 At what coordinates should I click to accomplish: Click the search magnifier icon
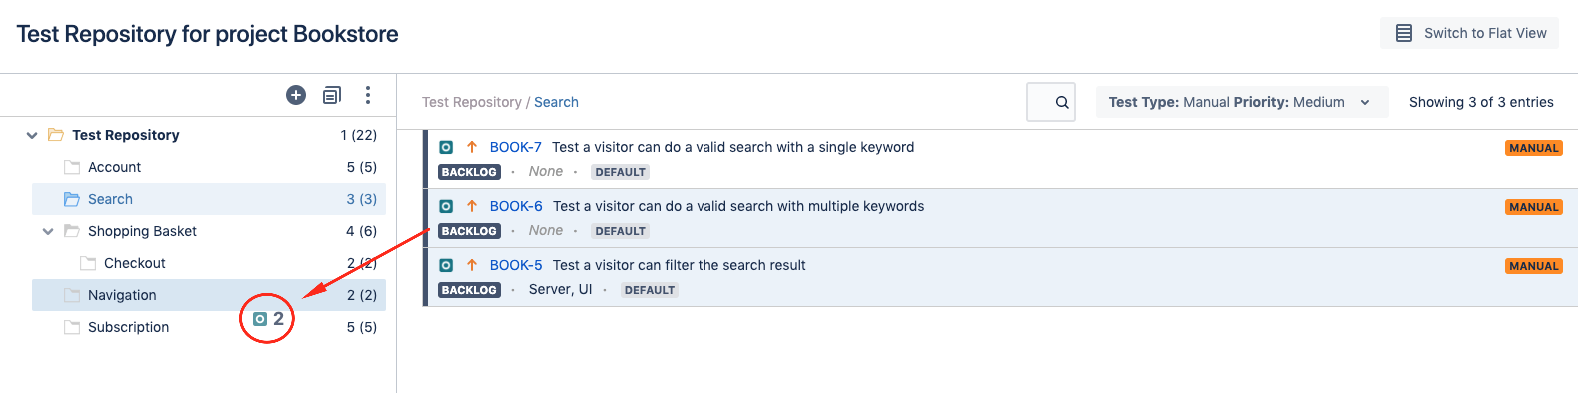click(x=1062, y=102)
